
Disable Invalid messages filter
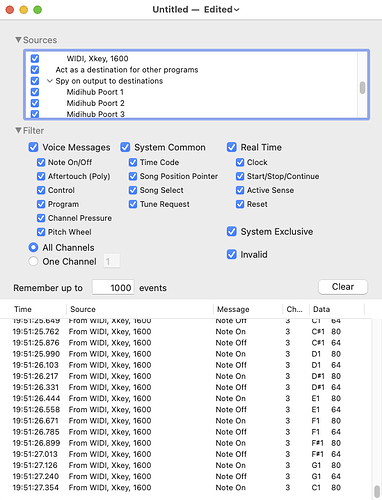point(232,254)
